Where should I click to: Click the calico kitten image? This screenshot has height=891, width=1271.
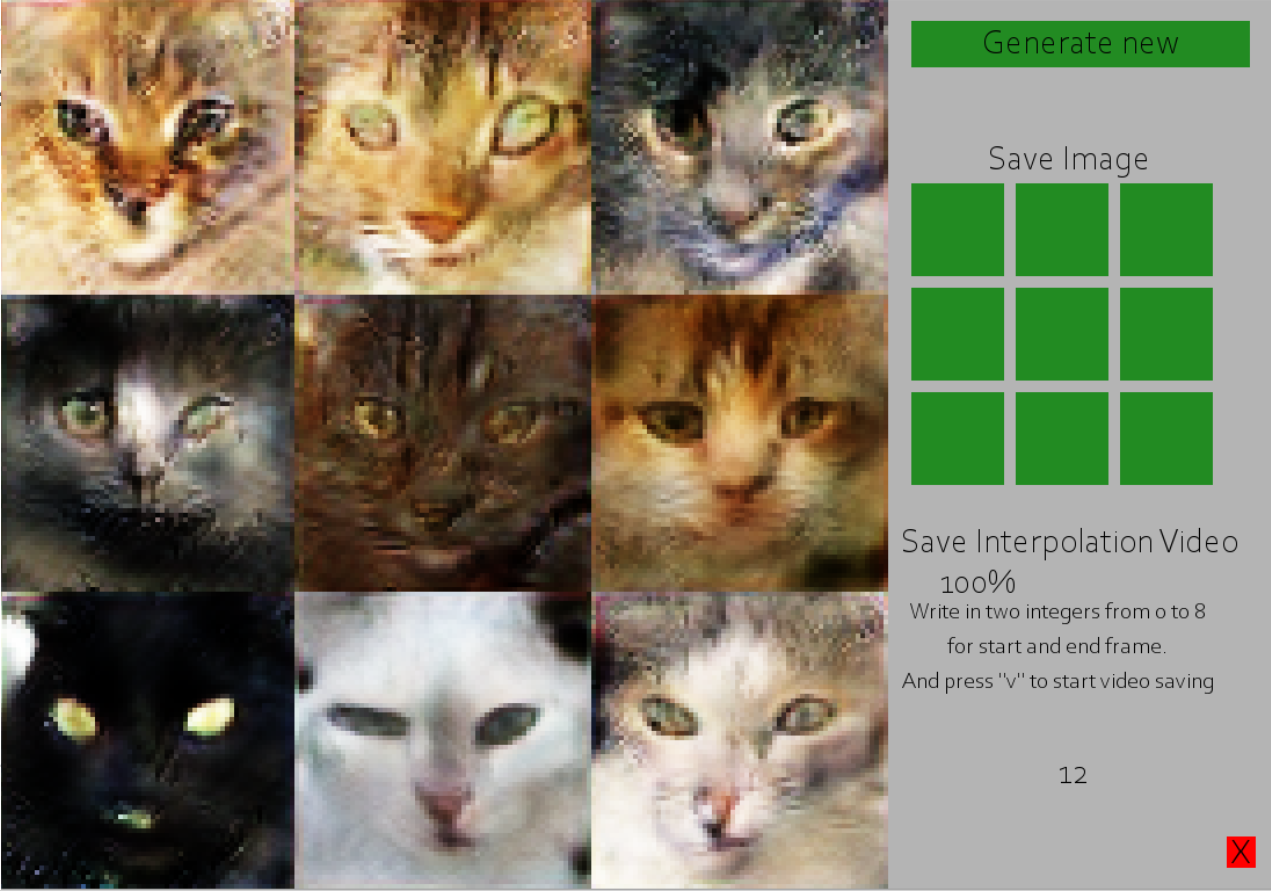739,443
